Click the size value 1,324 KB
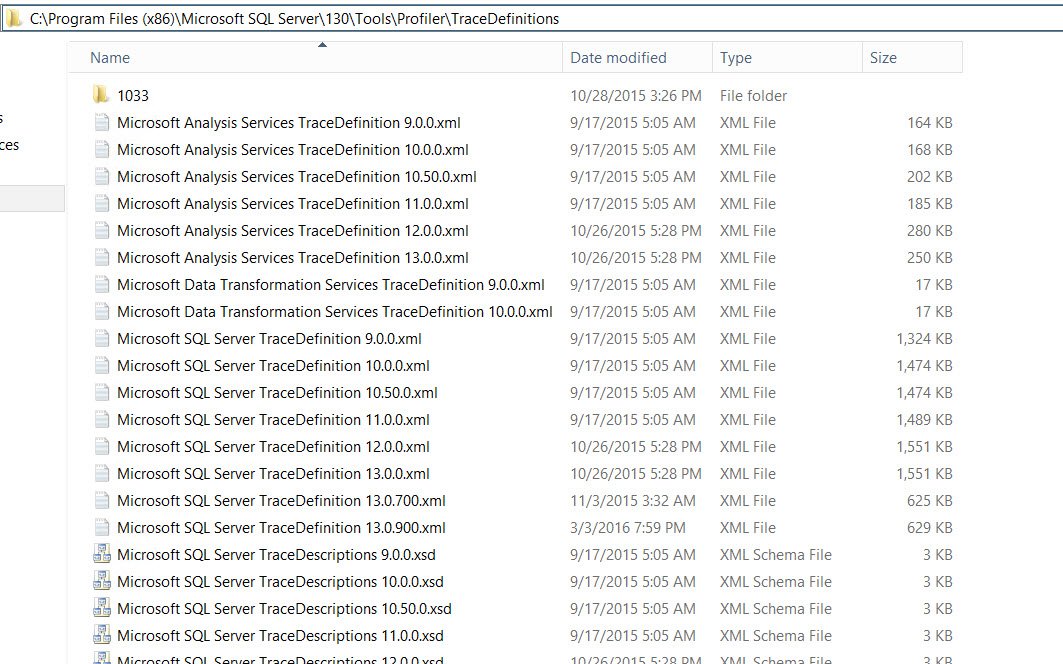This screenshot has width=1063, height=664. point(924,338)
